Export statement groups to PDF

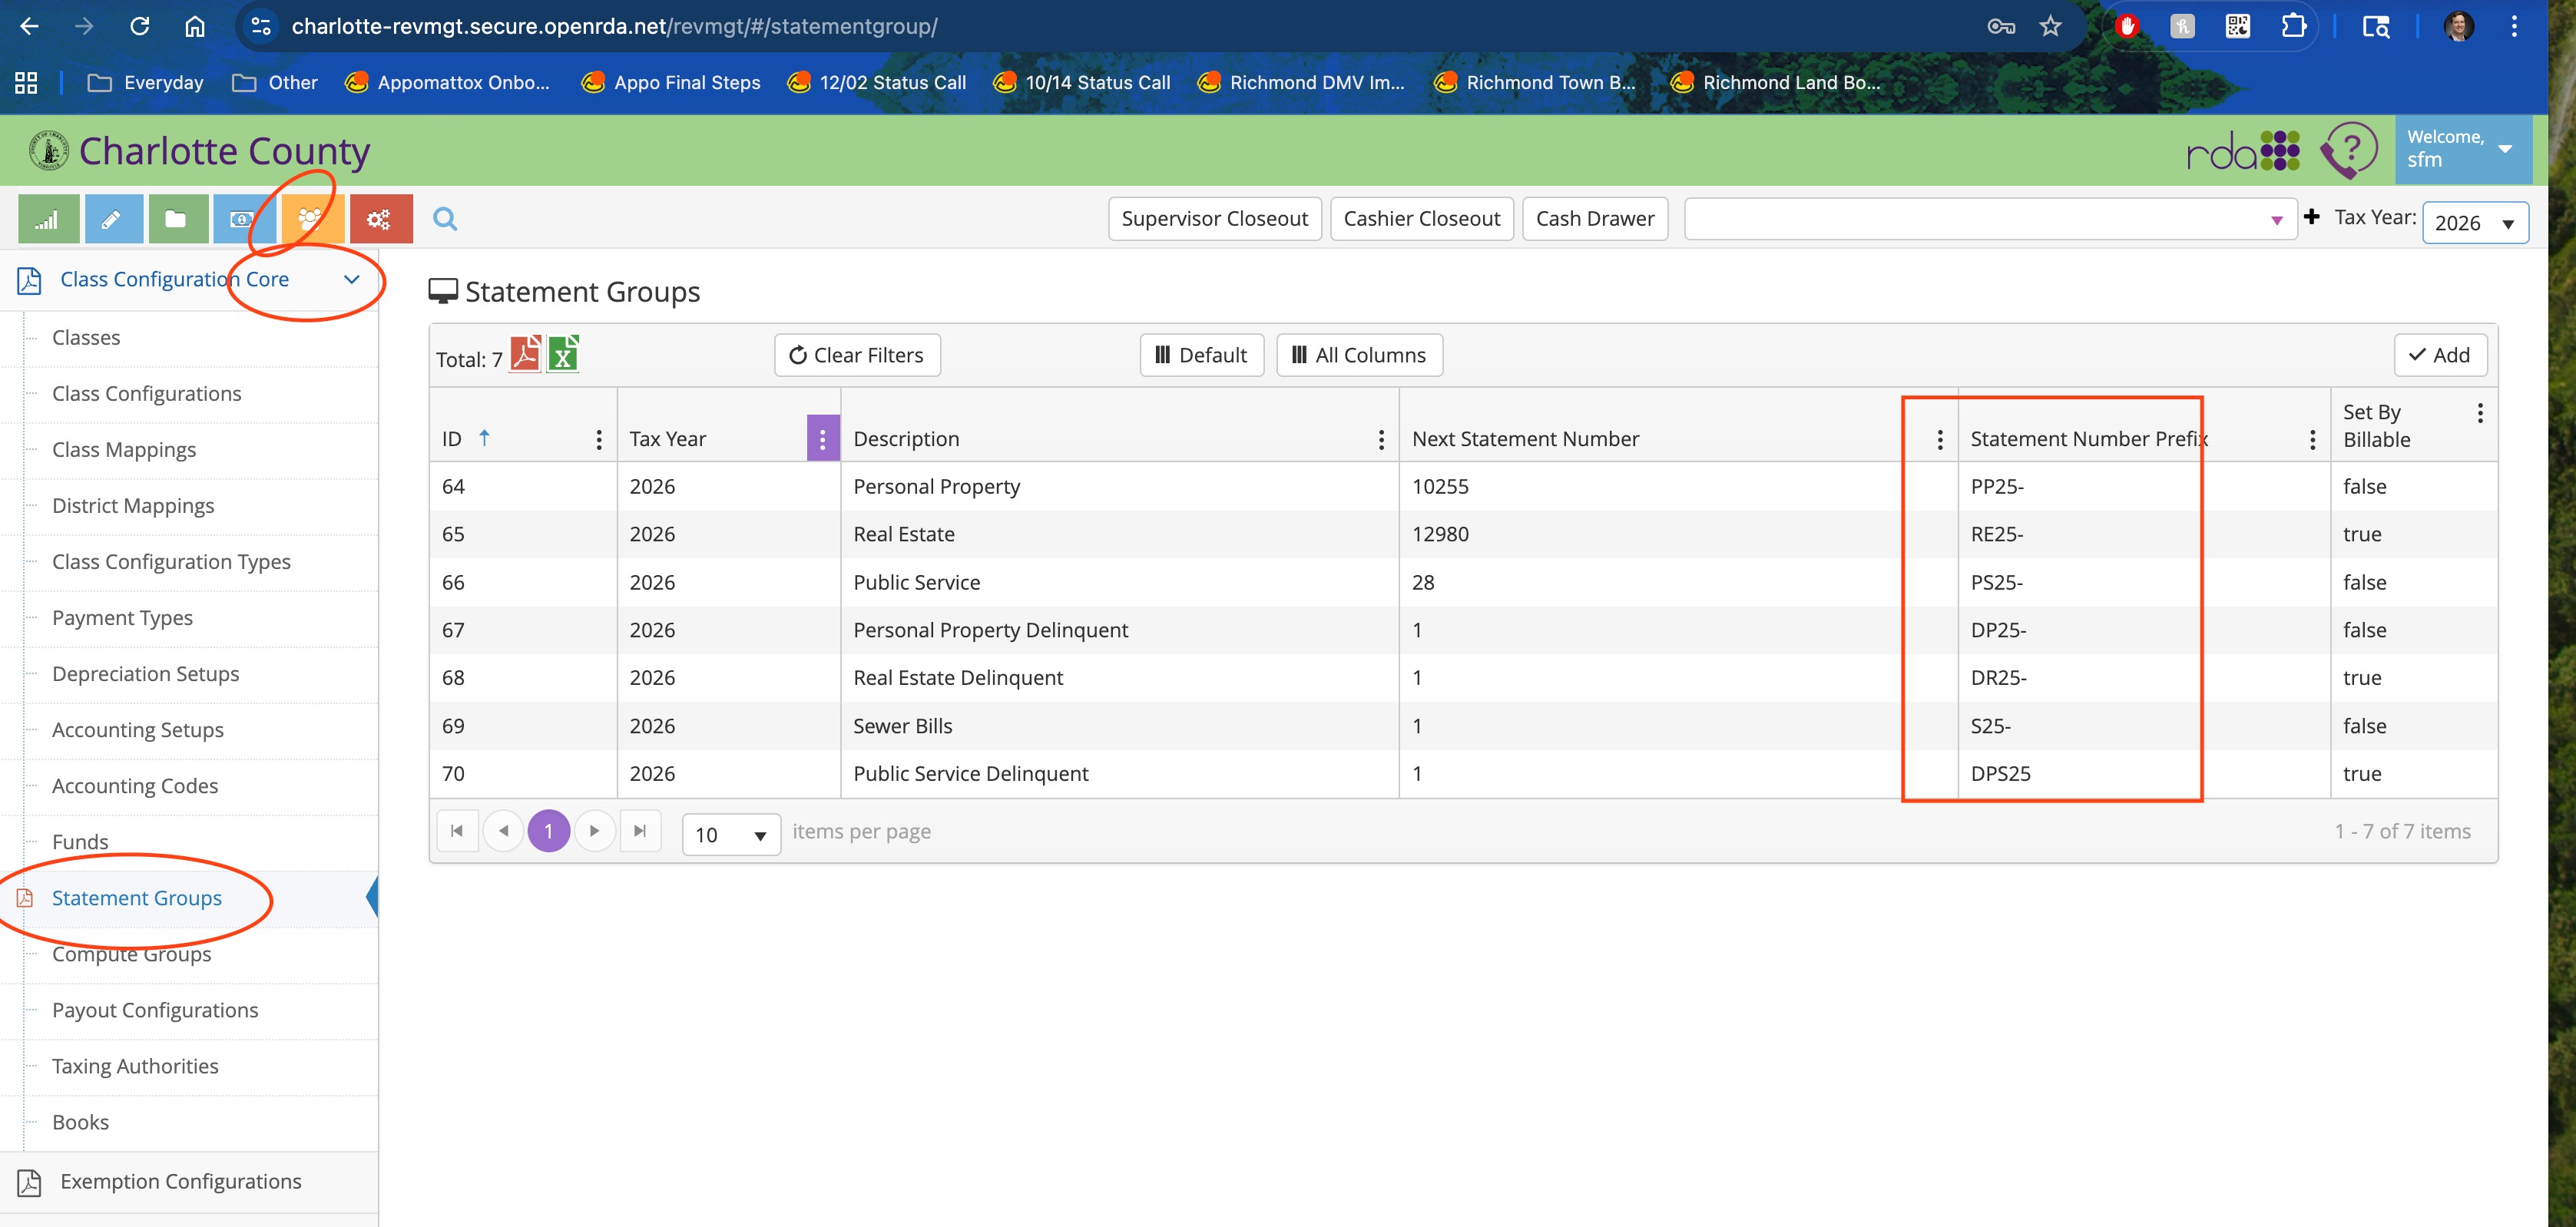525,354
